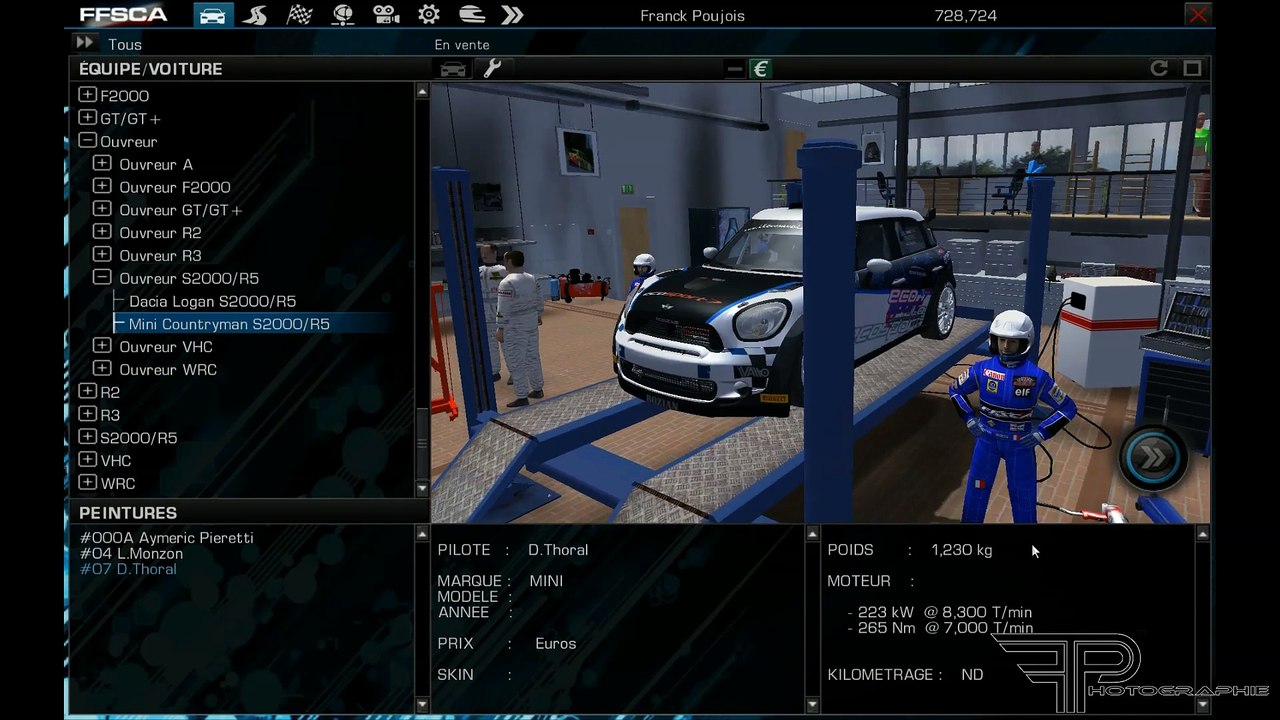
Task: Click the FFSCA logo
Action: click(124, 15)
